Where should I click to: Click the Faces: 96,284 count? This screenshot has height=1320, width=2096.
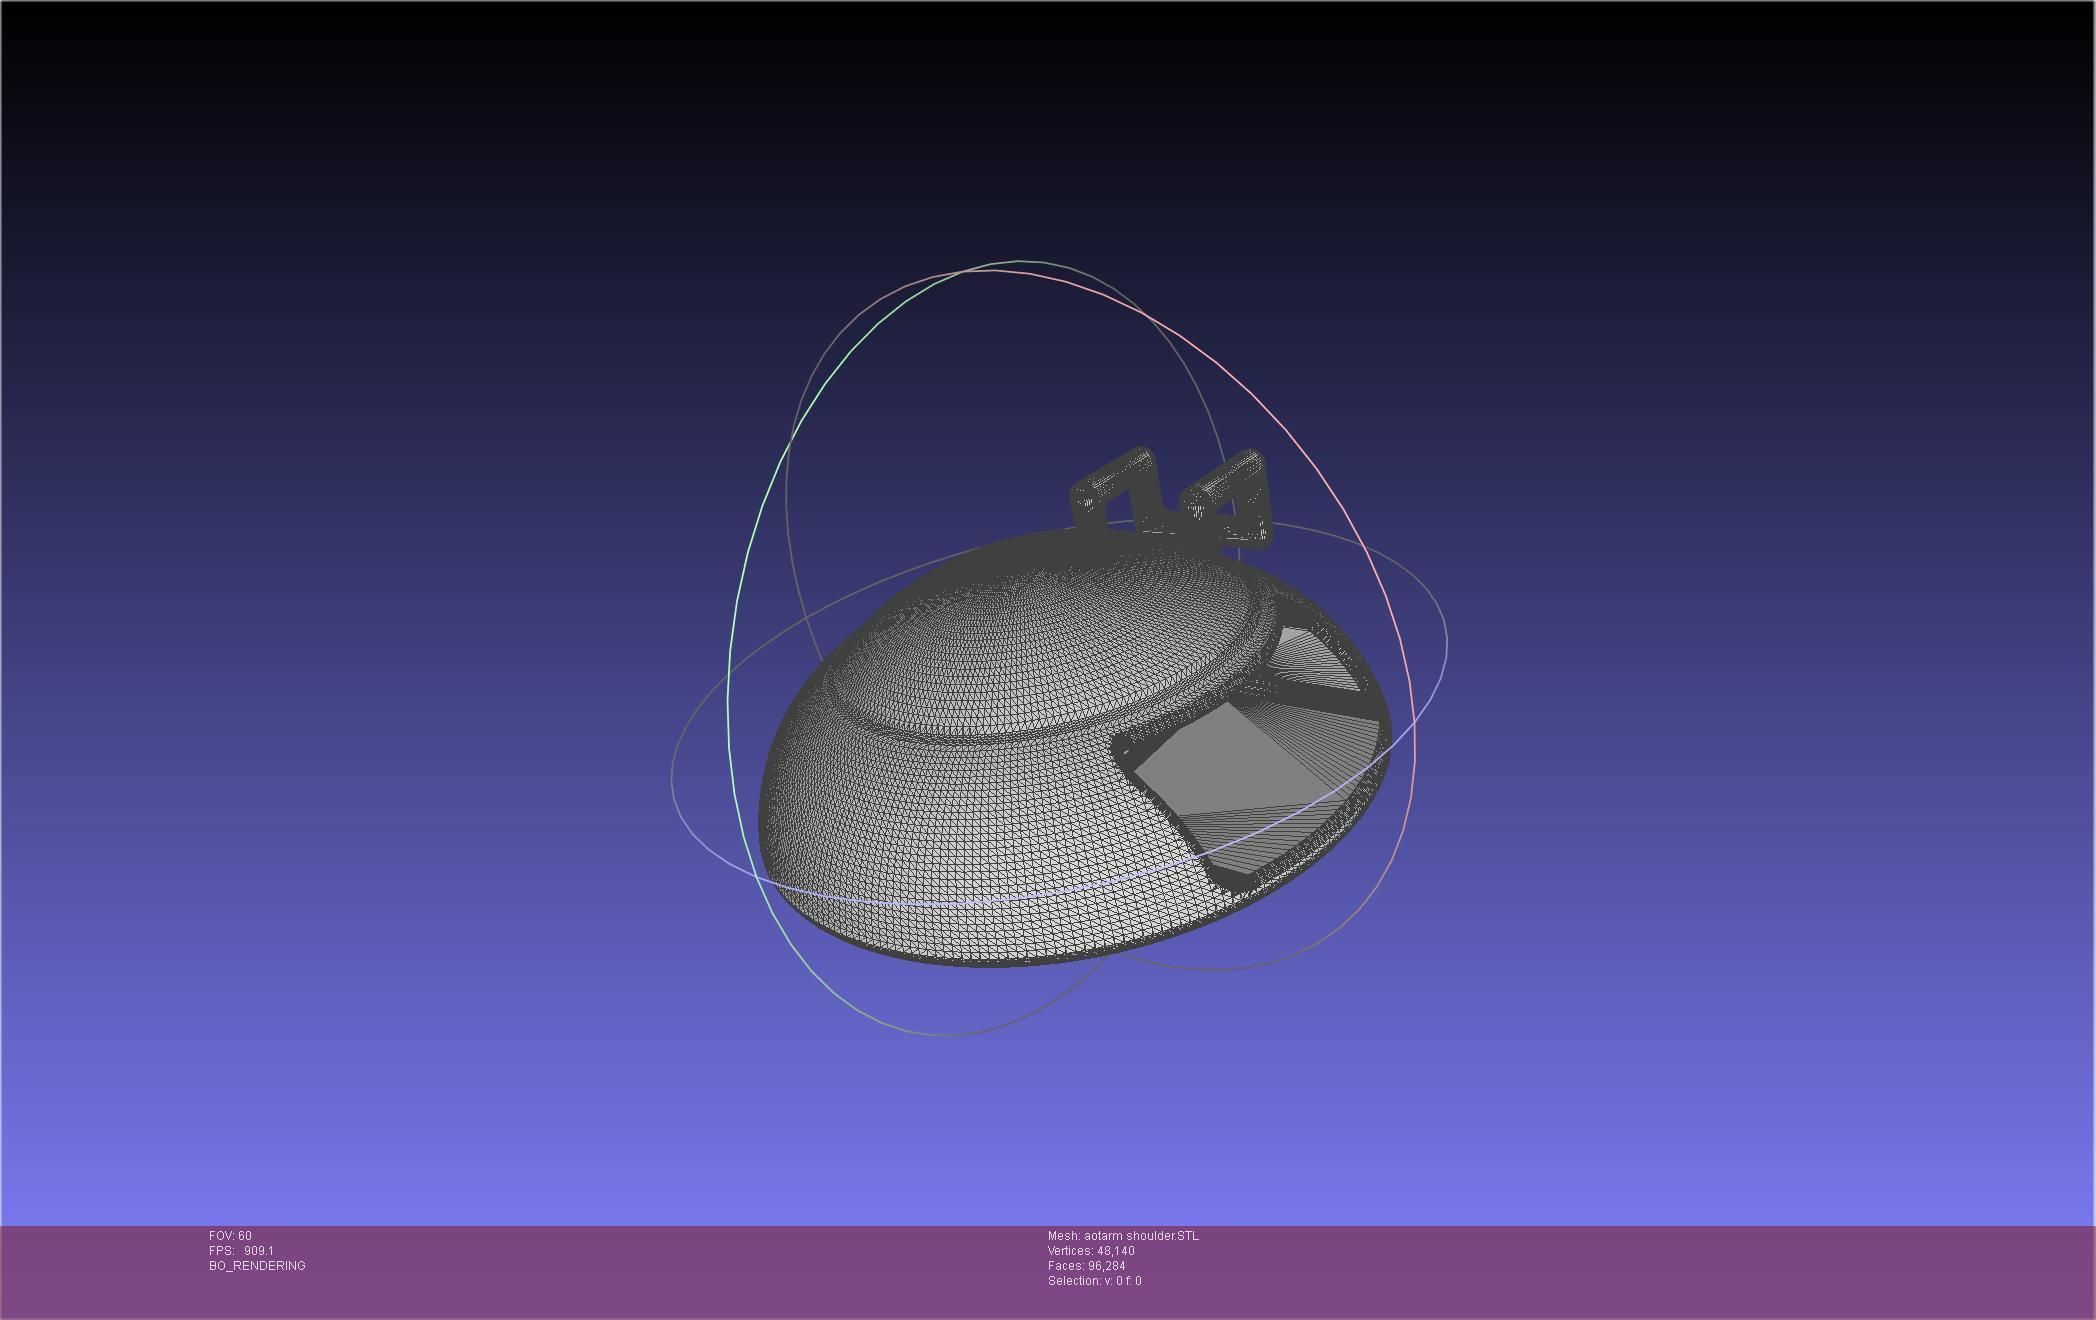click(x=1086, y=1266)
